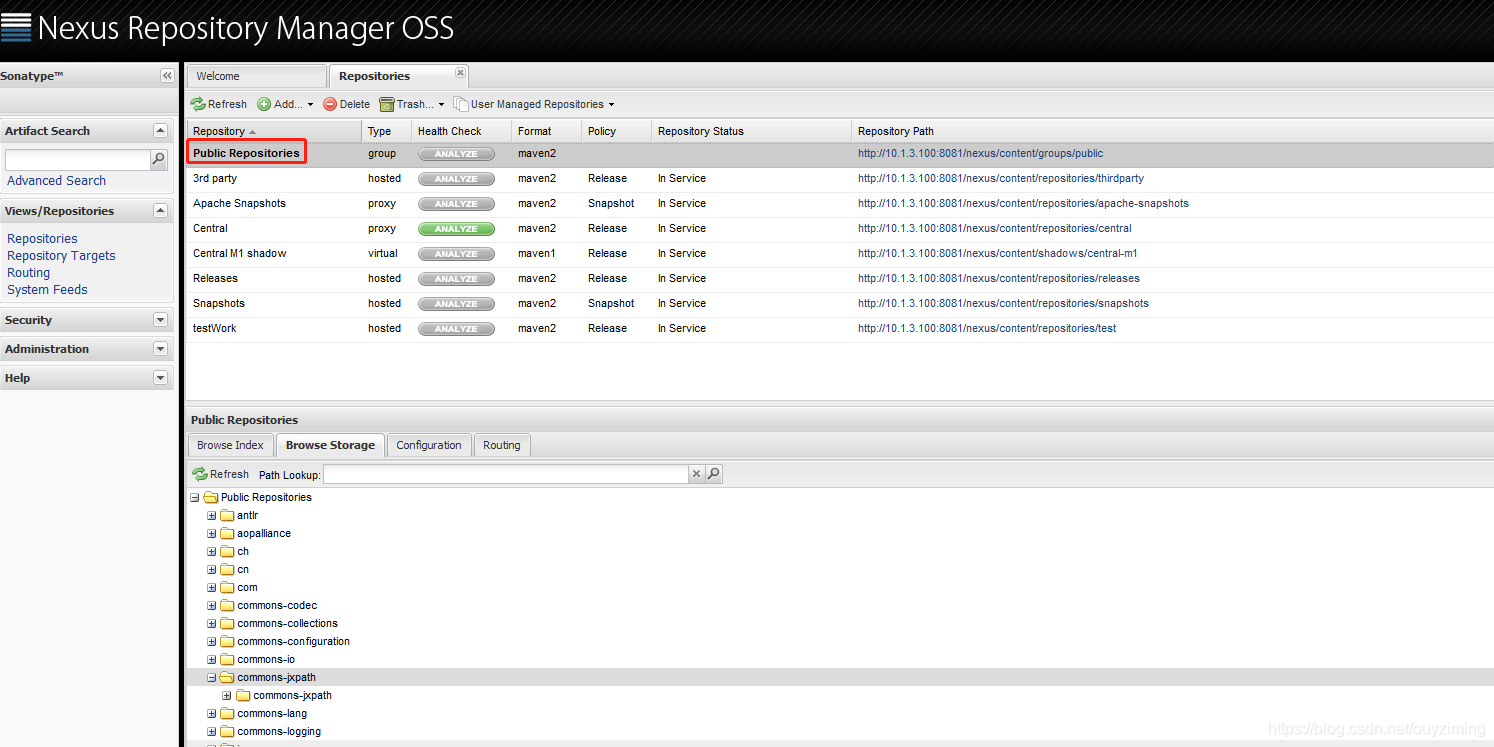Expand the Help panel
The height and width of the screenshot is (747, 1494).
pyautogui.click(x=160, y=378)
